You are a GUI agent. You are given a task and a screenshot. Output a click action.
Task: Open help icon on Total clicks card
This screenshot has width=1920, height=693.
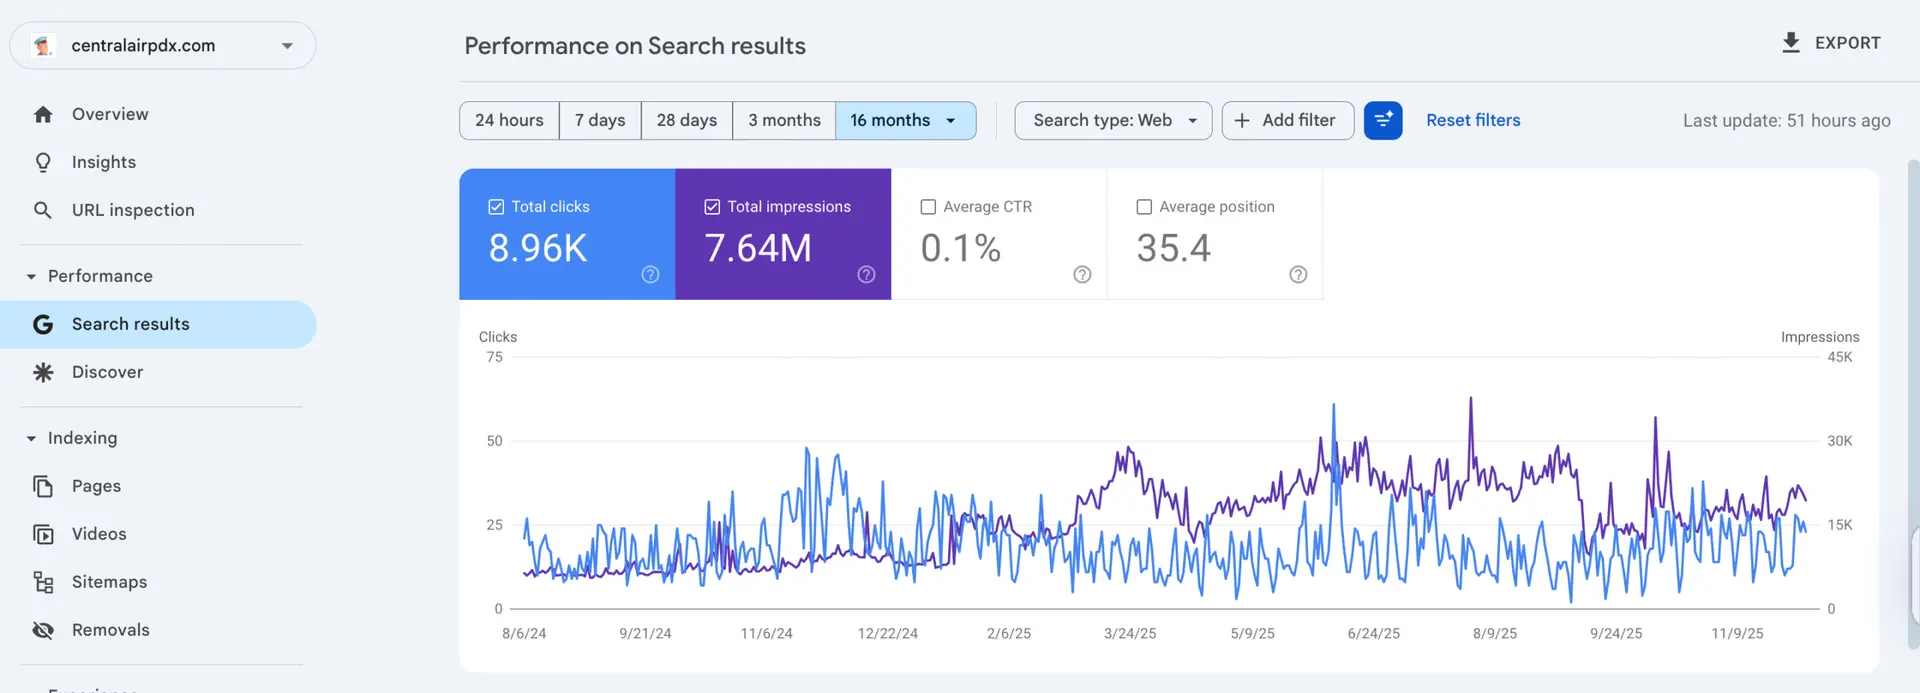650,275
